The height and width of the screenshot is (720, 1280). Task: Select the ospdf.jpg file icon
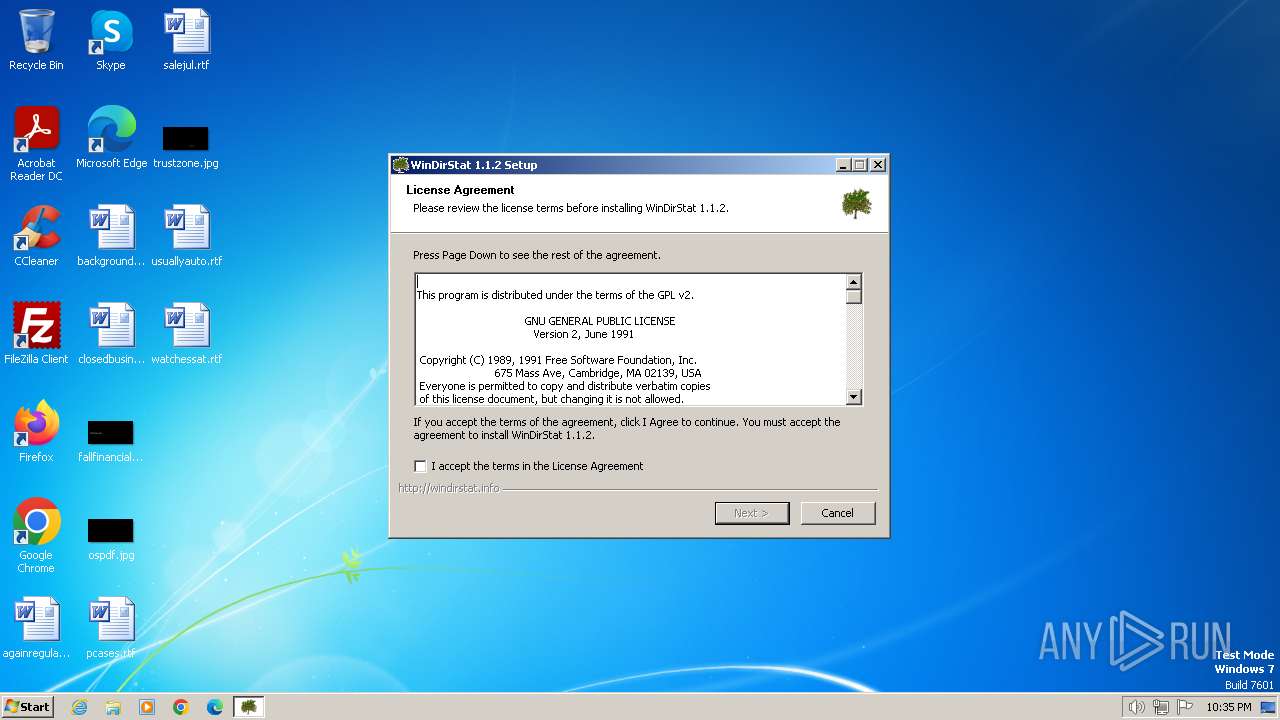[111, 538]
